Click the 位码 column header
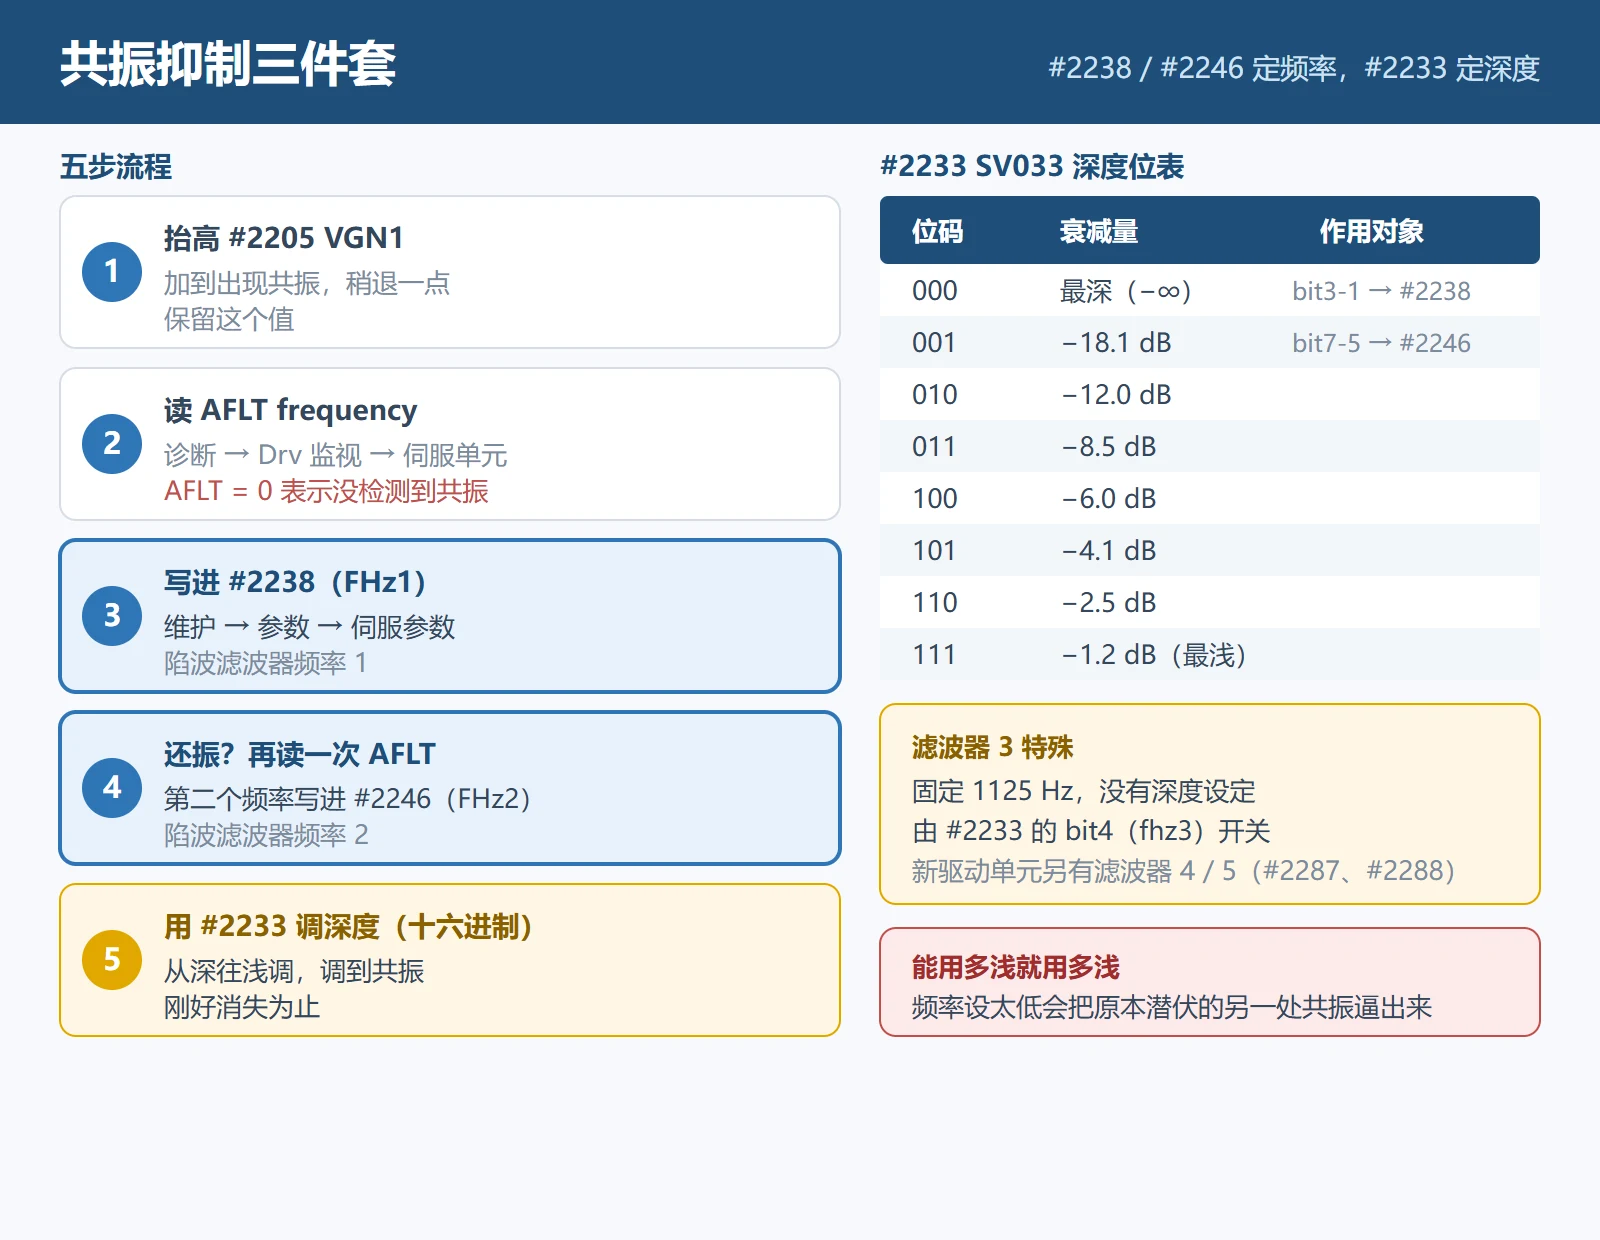The image size is (1600, 1240). pos(938,231)
